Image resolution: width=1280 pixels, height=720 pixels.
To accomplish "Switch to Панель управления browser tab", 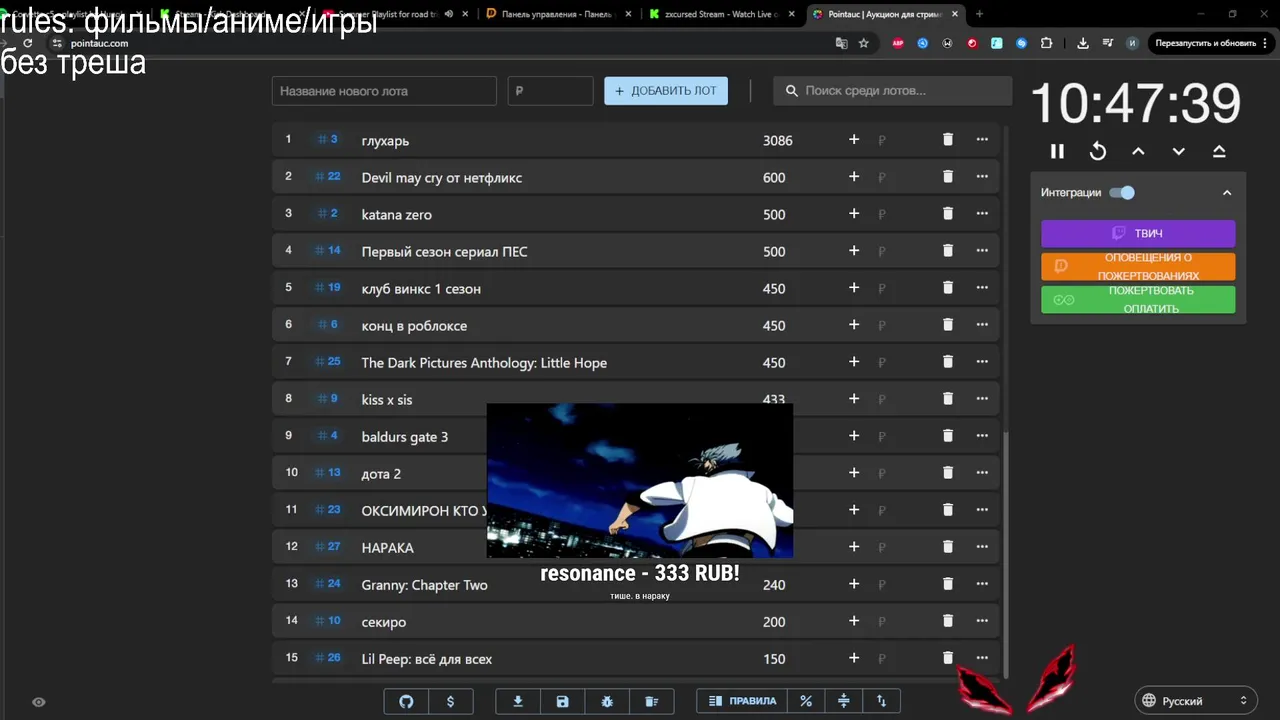I will click(x=560, y=14).
